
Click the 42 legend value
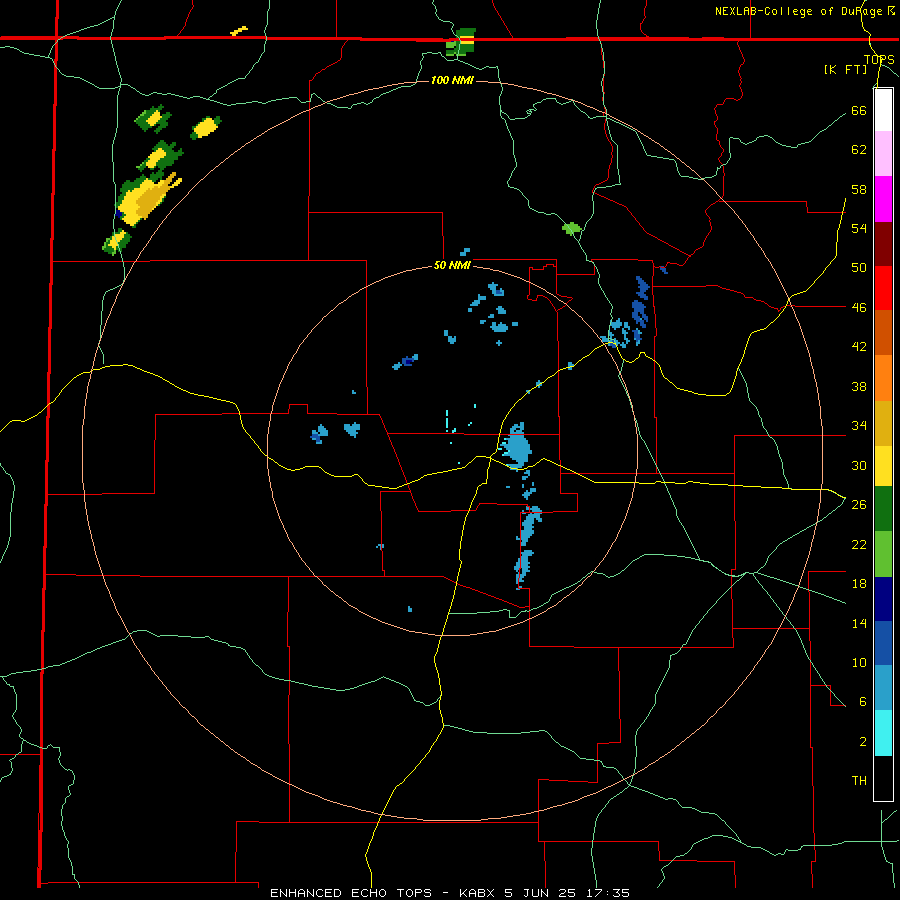click(x=859, y=346)
